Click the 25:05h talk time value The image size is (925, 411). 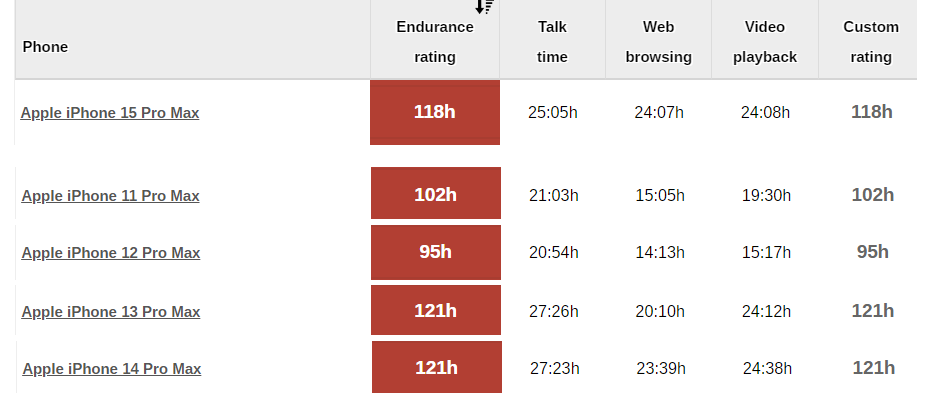(x=553, y=112)
